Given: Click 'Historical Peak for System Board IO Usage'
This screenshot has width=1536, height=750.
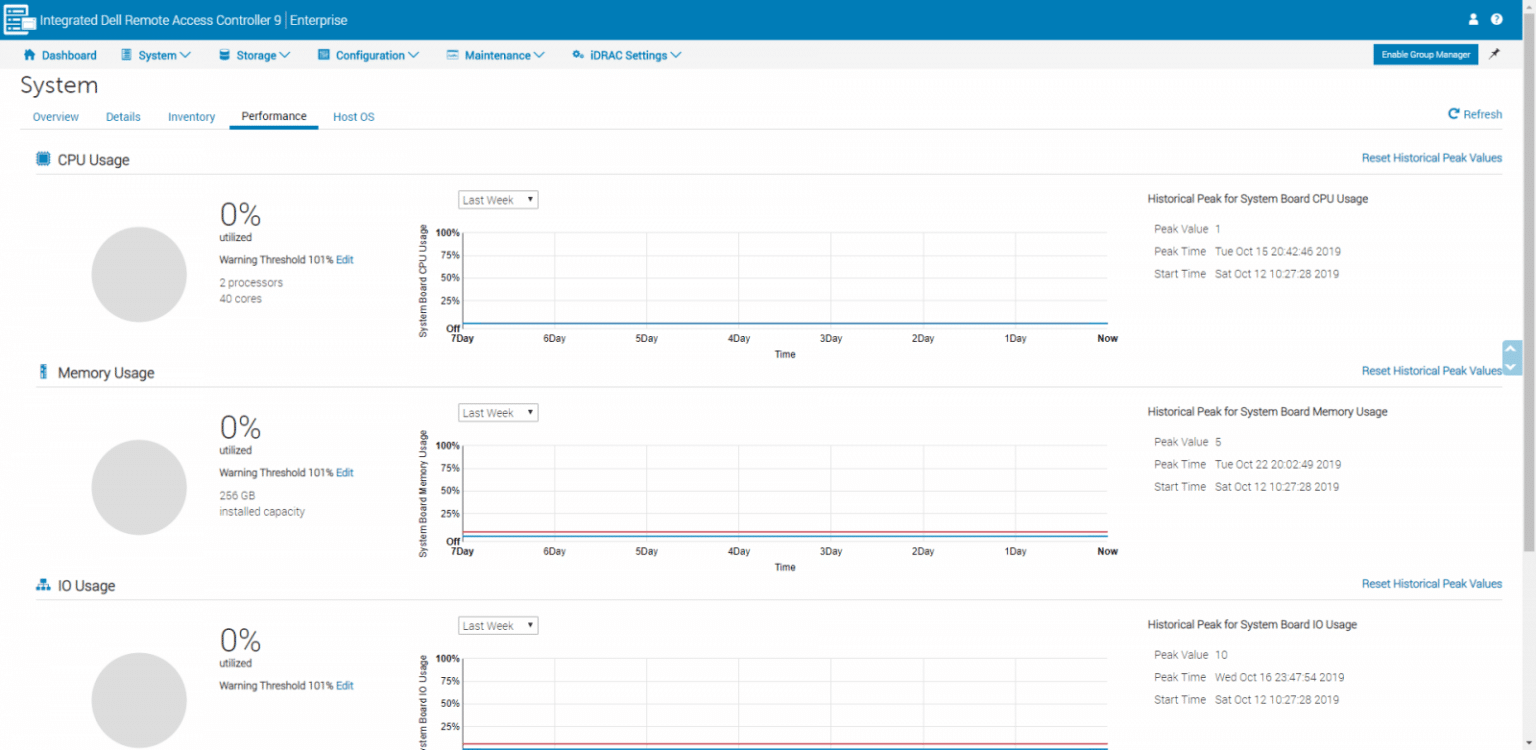Looking at the screenshot, I should point(1252,625).
